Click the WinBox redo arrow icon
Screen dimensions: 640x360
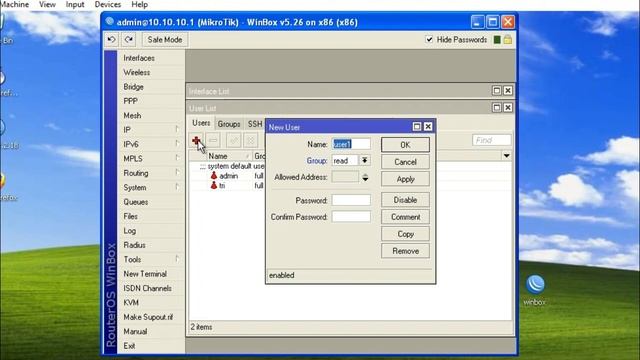pyautogui.click(x=129, y=40)
